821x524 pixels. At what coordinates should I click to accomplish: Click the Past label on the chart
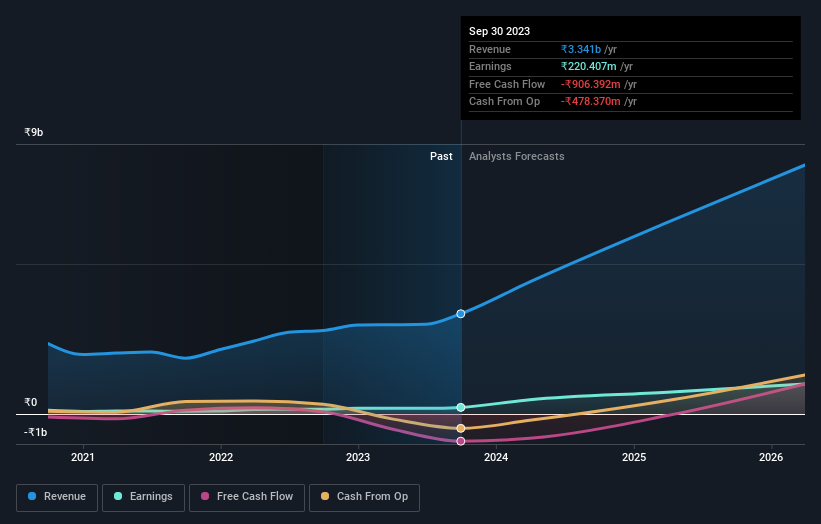(x=441, y=156)
